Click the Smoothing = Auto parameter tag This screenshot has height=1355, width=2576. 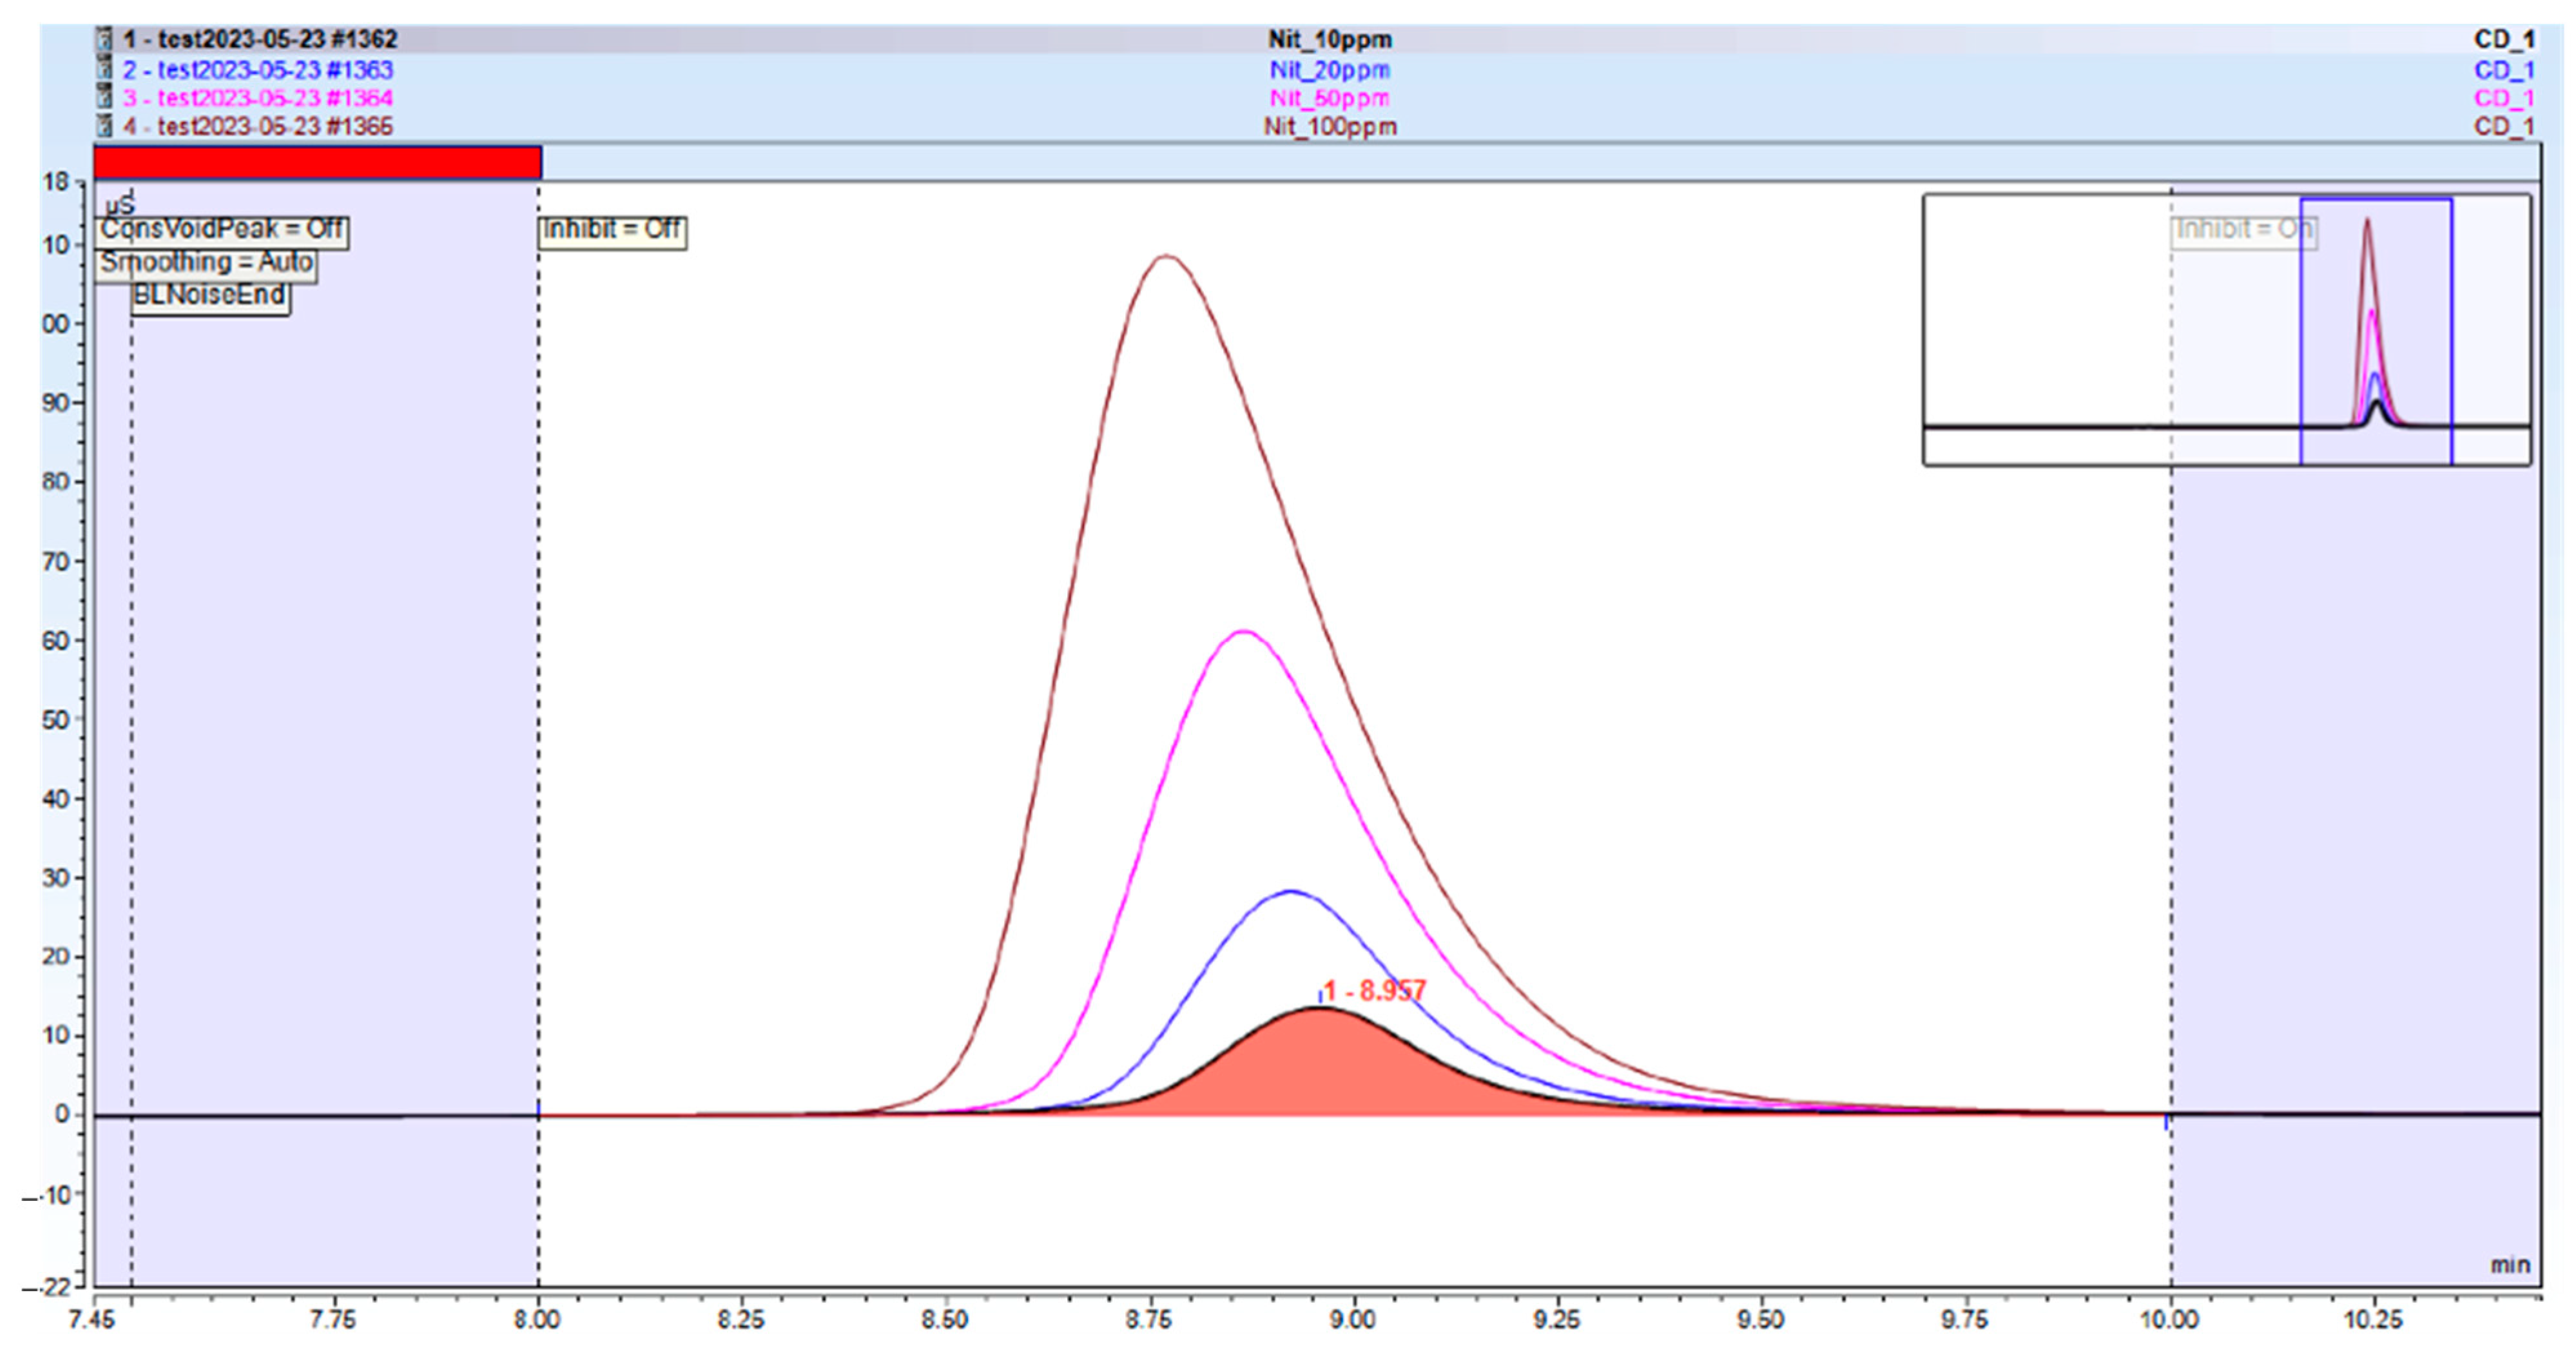pos(206,263)
